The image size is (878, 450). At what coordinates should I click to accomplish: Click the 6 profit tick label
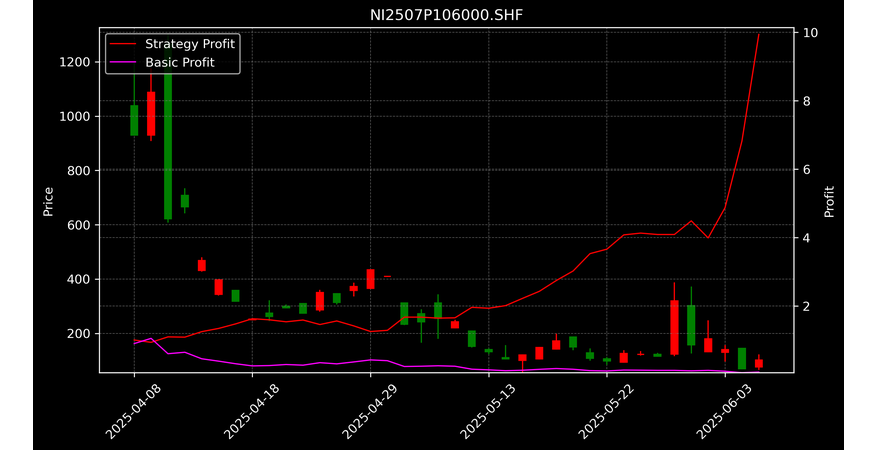[807, 170]
